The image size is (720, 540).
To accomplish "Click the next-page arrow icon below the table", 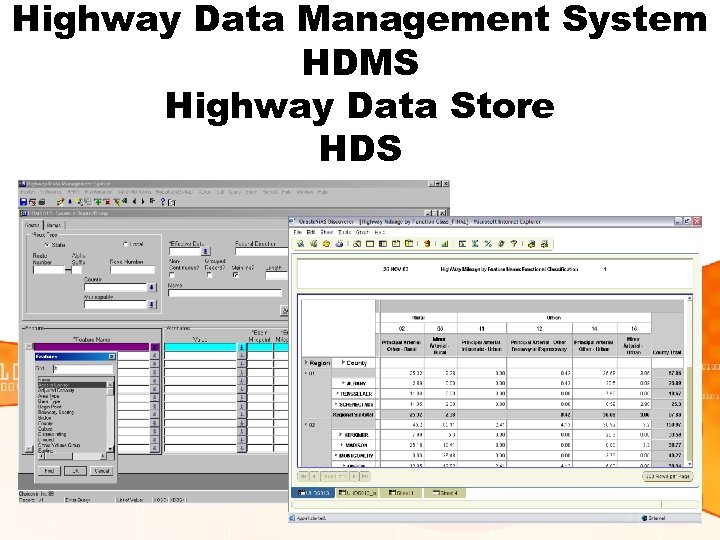I will tap(354, 477).
